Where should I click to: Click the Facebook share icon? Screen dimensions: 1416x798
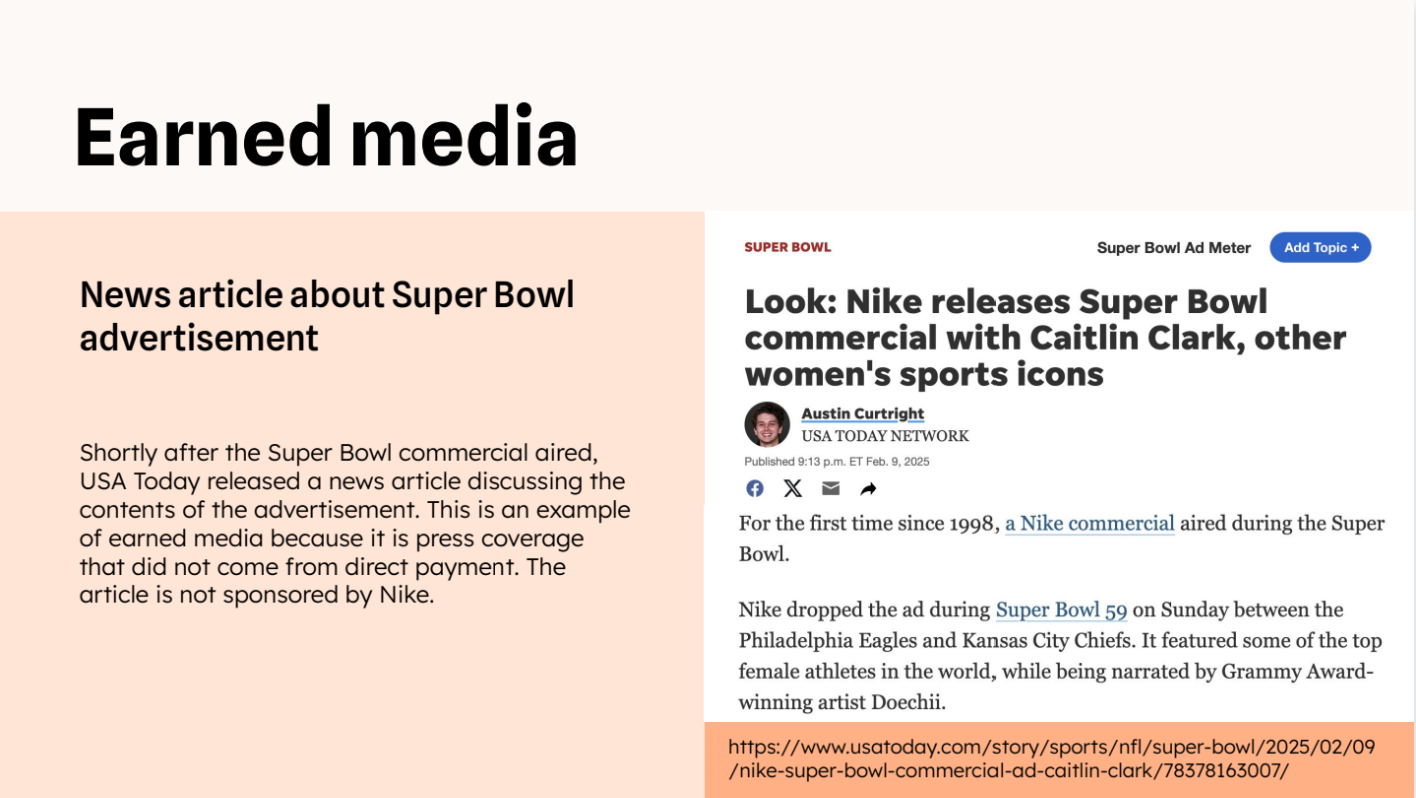tap(755, 488)
